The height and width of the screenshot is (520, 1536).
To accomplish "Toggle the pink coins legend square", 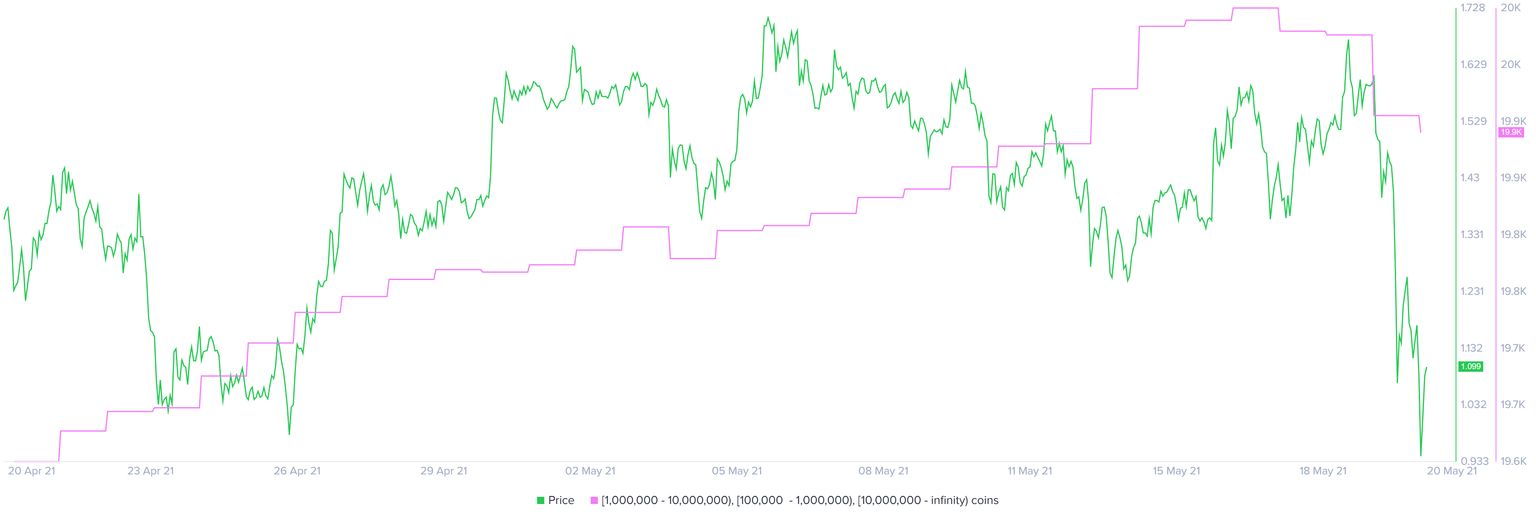I will tap(594, 500).
